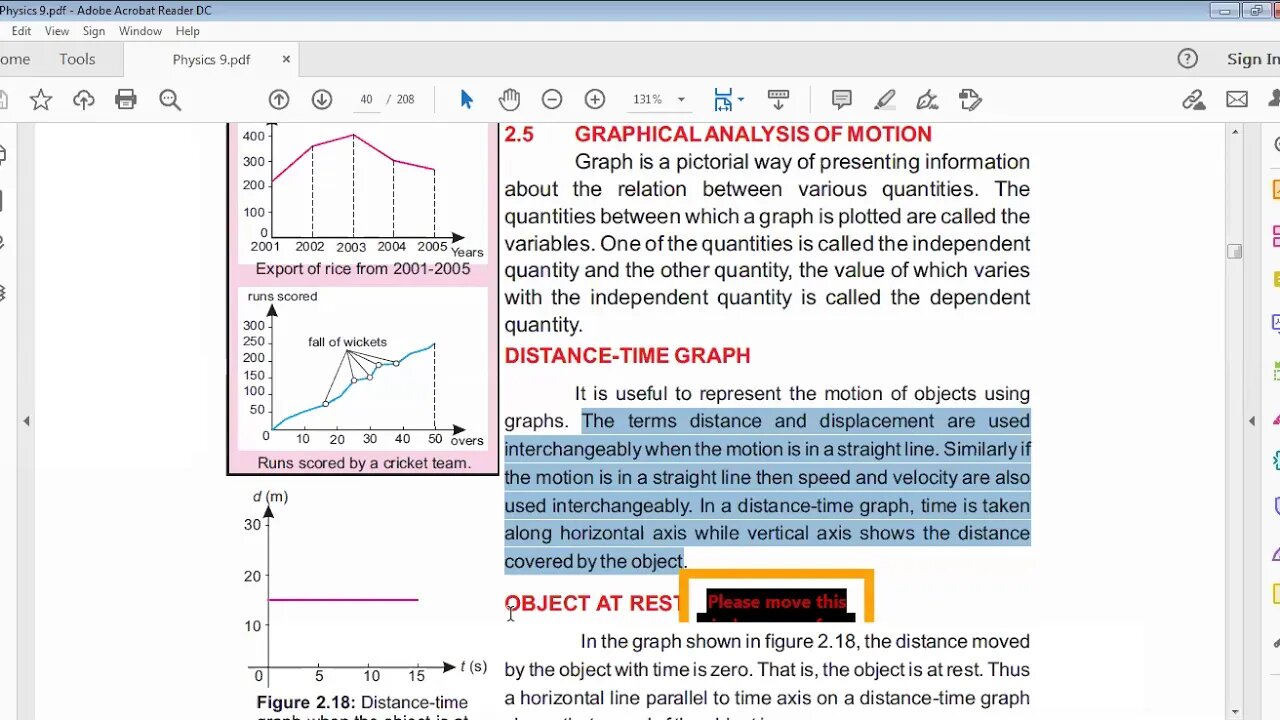Click caption Export of rice from 2001-2005
This screenshot has width=1280, height=720.
coord(363,269)
